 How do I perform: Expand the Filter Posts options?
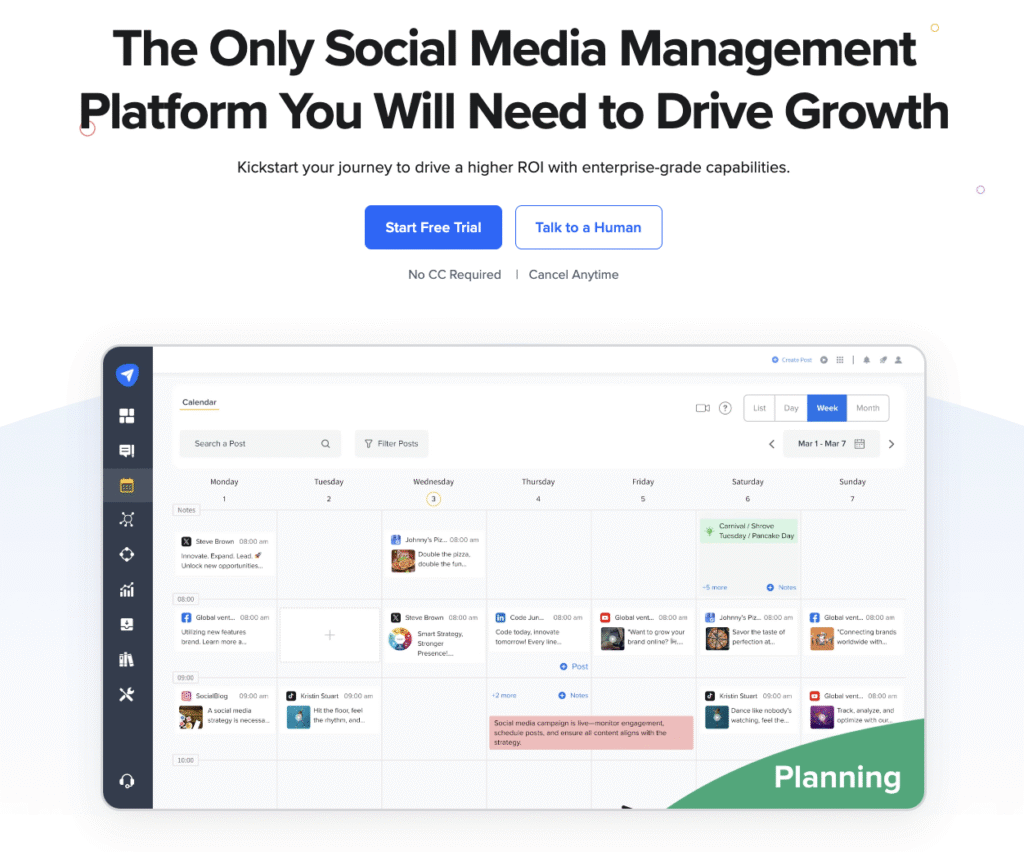[391, 444]
